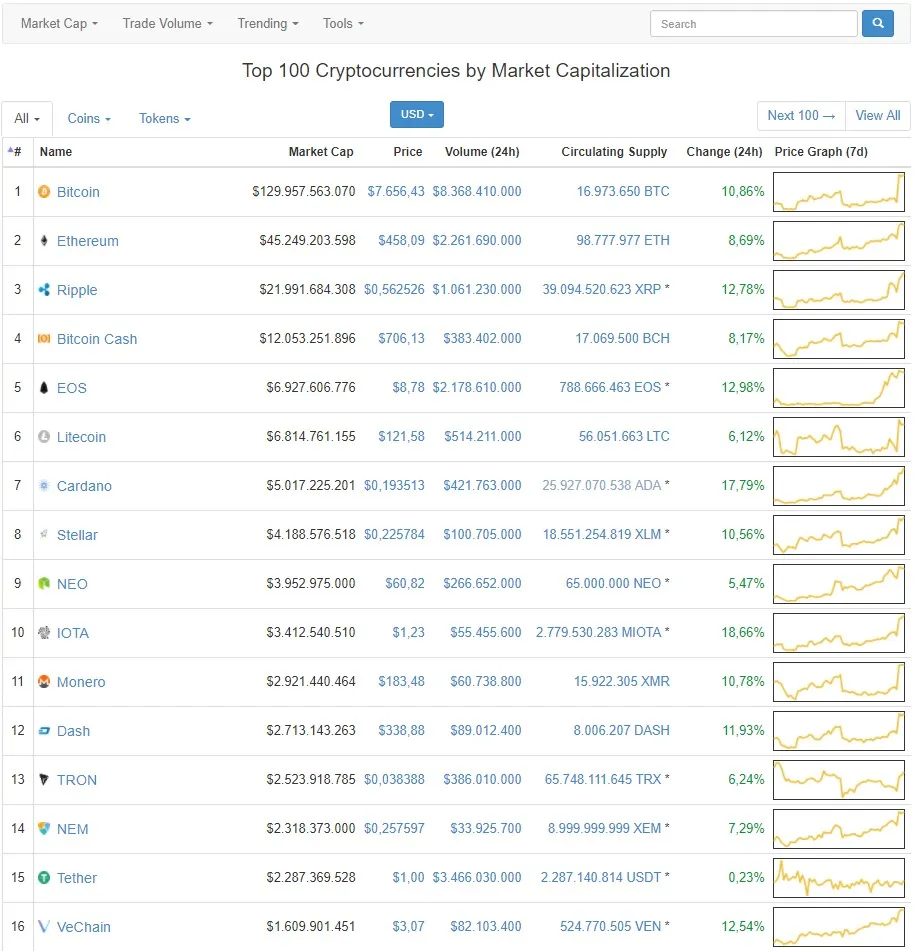Open Bitcoin 7-day price graph
Viewport: 916px width, 951px height.
tap(839, 192)
